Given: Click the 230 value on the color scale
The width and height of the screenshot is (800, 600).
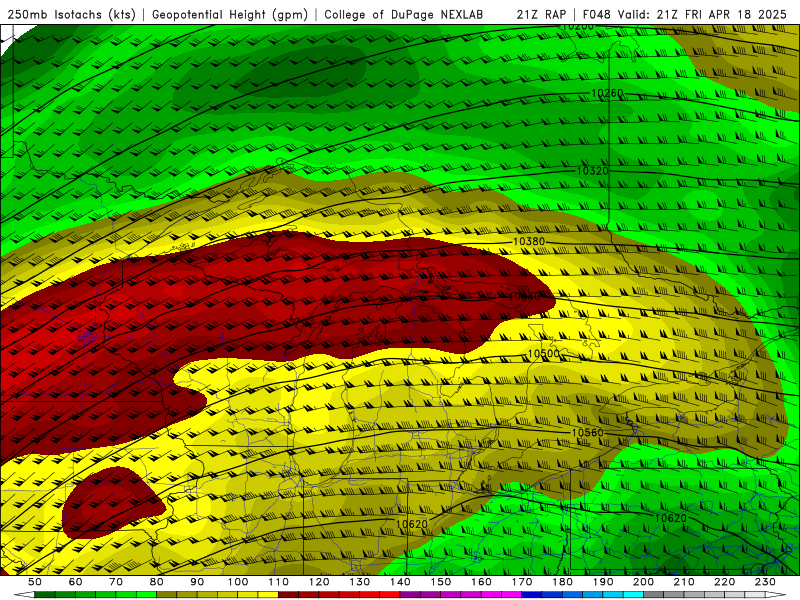Looking at the screenshot, I should [x=765, y=582].
